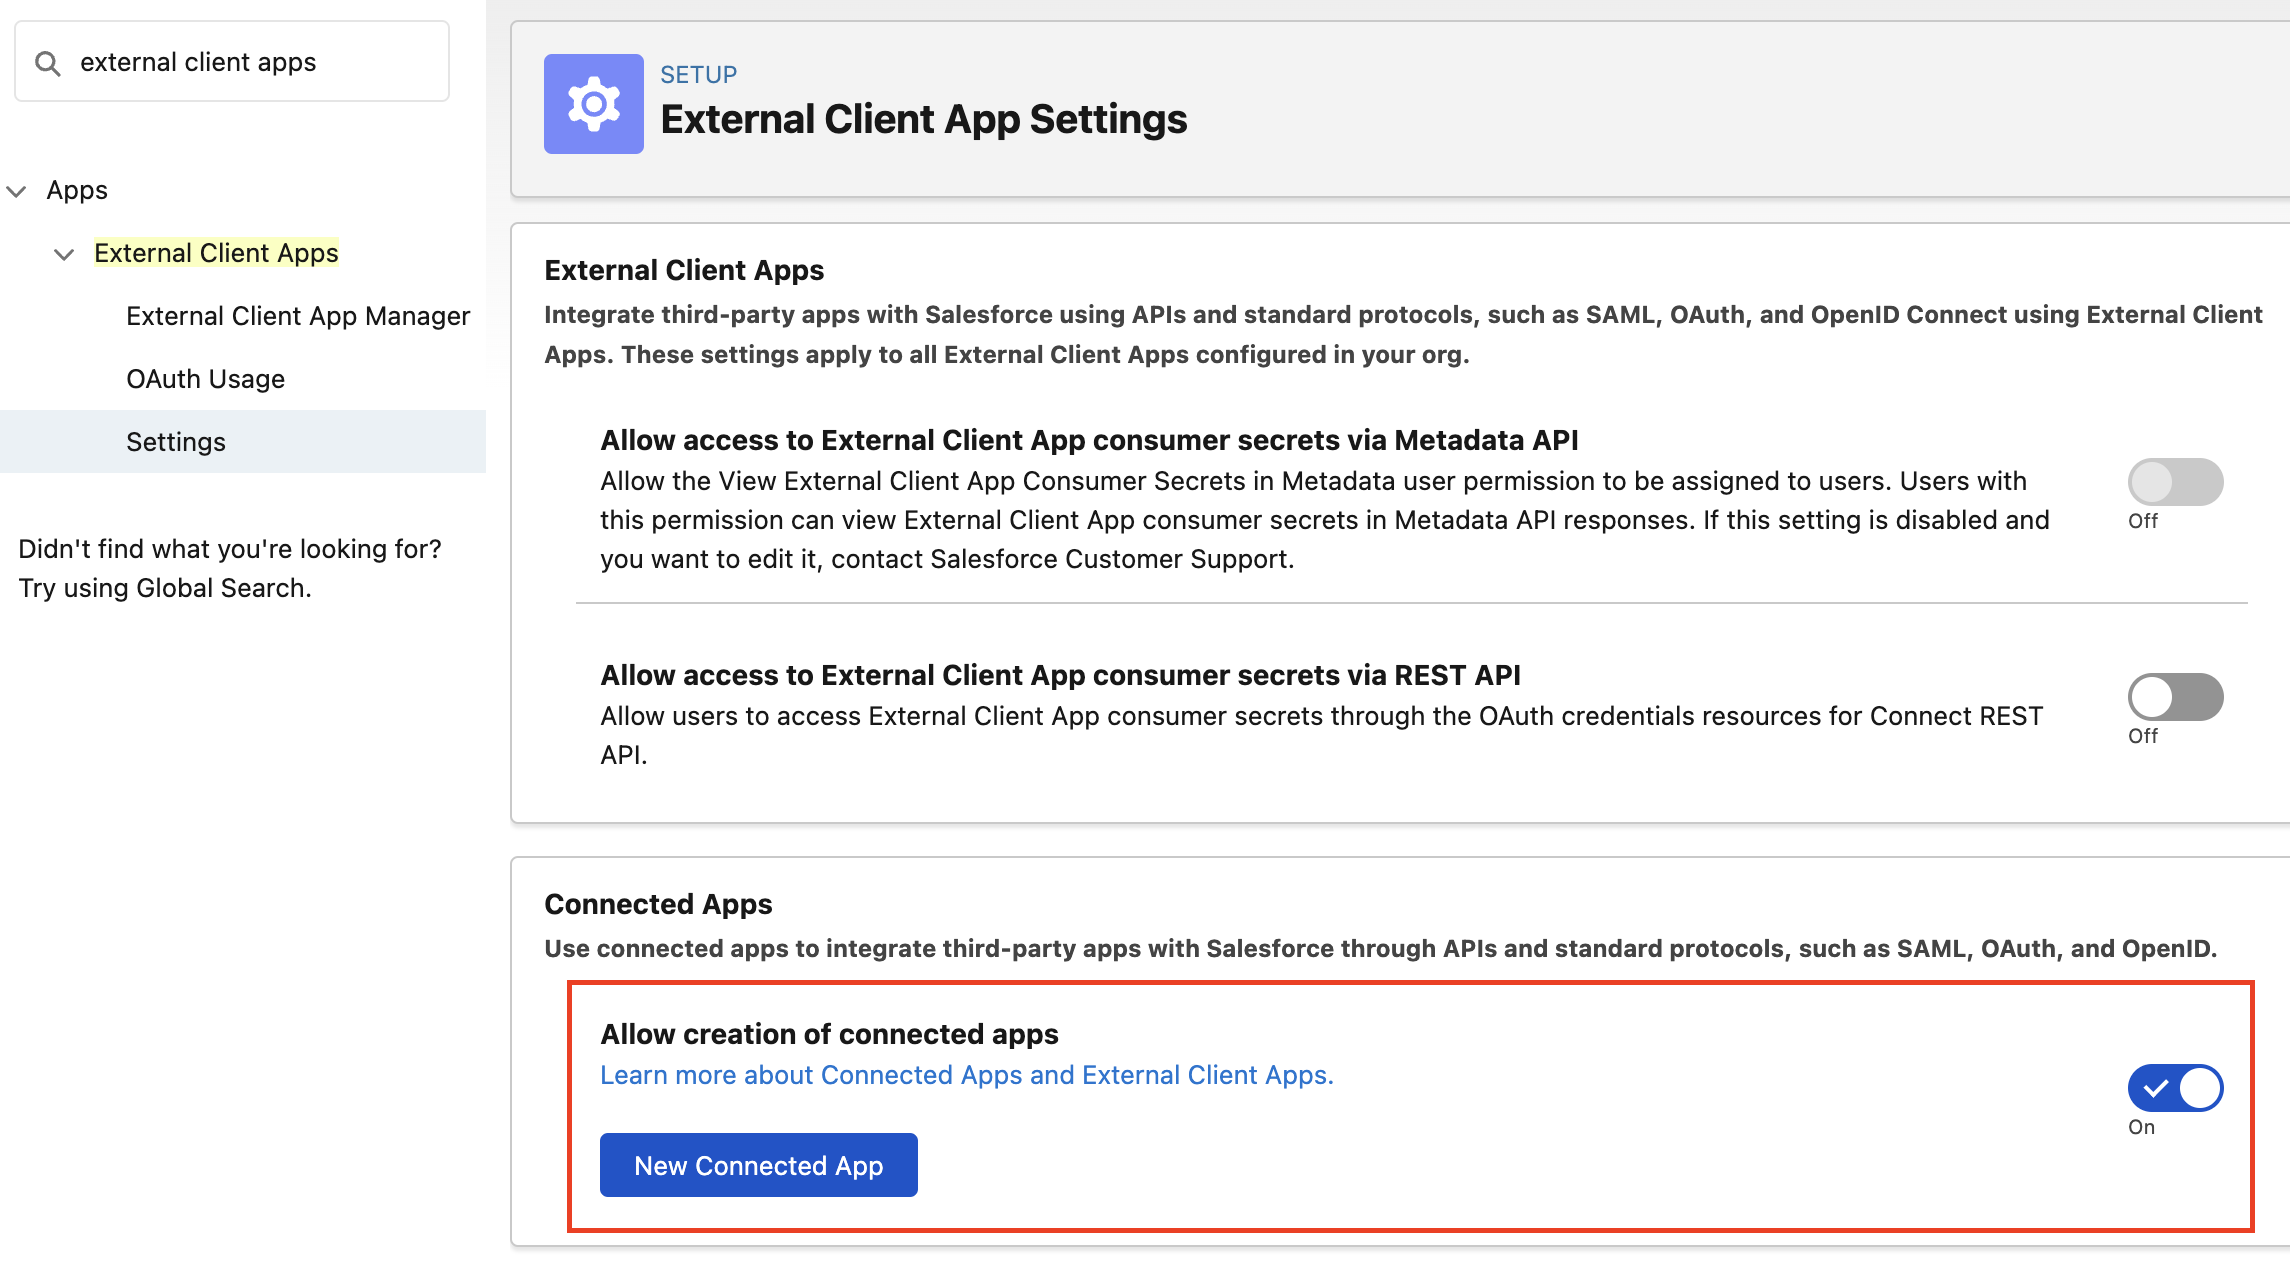The height and width of the screenshot is (1262, 2290).
Task: Click the Metadata API setting title
Action: (1088, 440)
